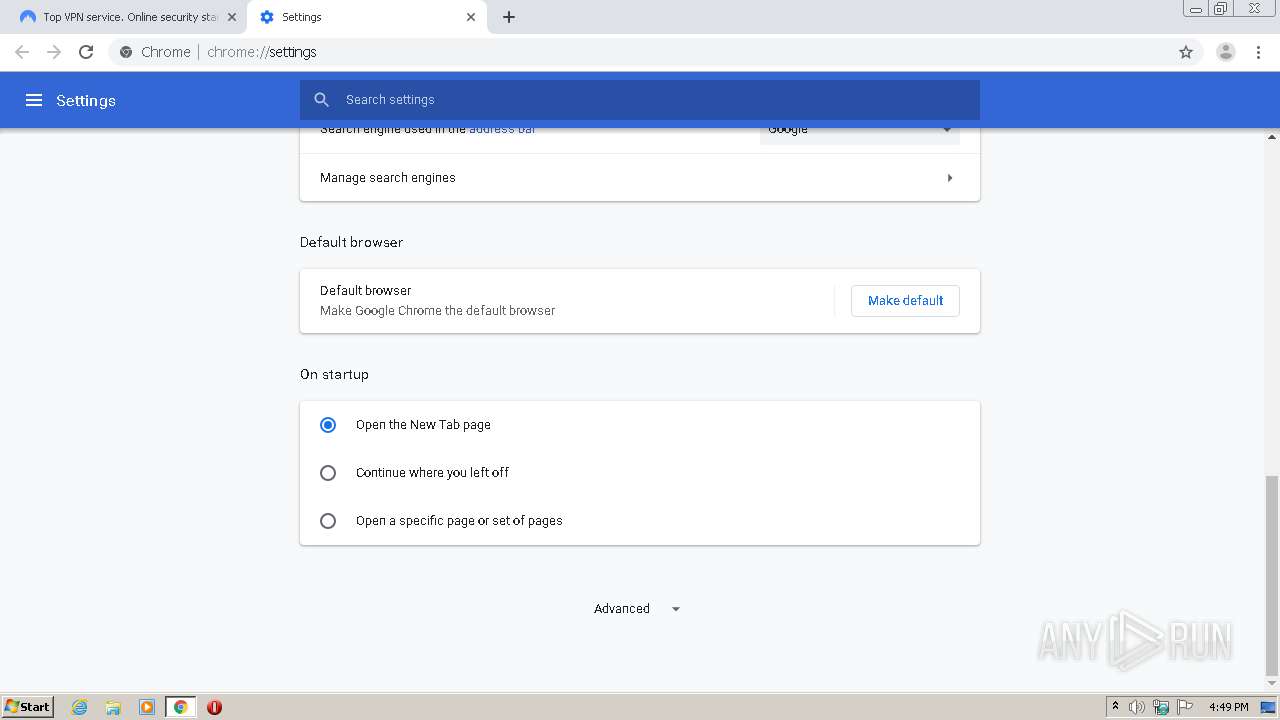
Task: Open File Explorer from taskbar
Action: point(113,707)
